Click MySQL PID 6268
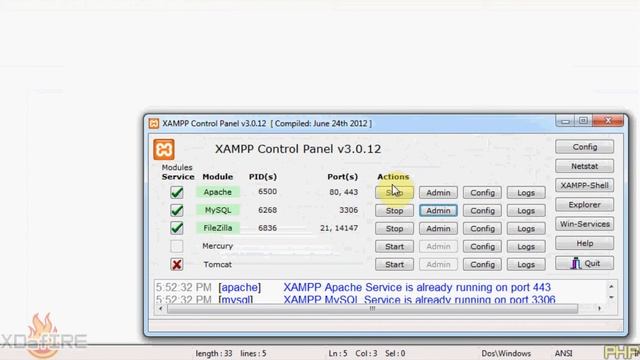 (267, 210)
